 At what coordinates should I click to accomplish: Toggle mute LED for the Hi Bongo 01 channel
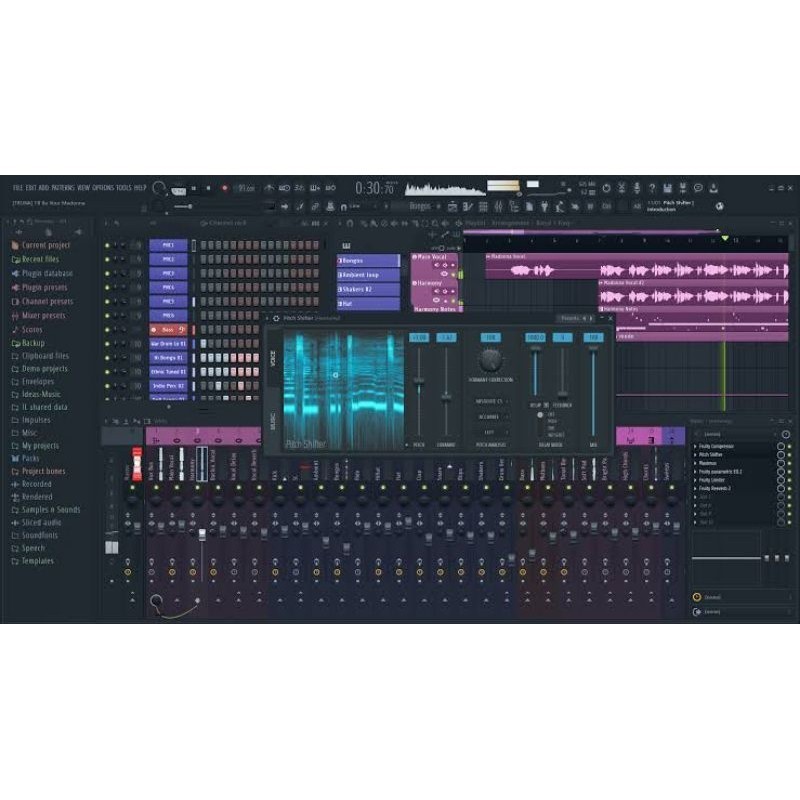(107, 358)
